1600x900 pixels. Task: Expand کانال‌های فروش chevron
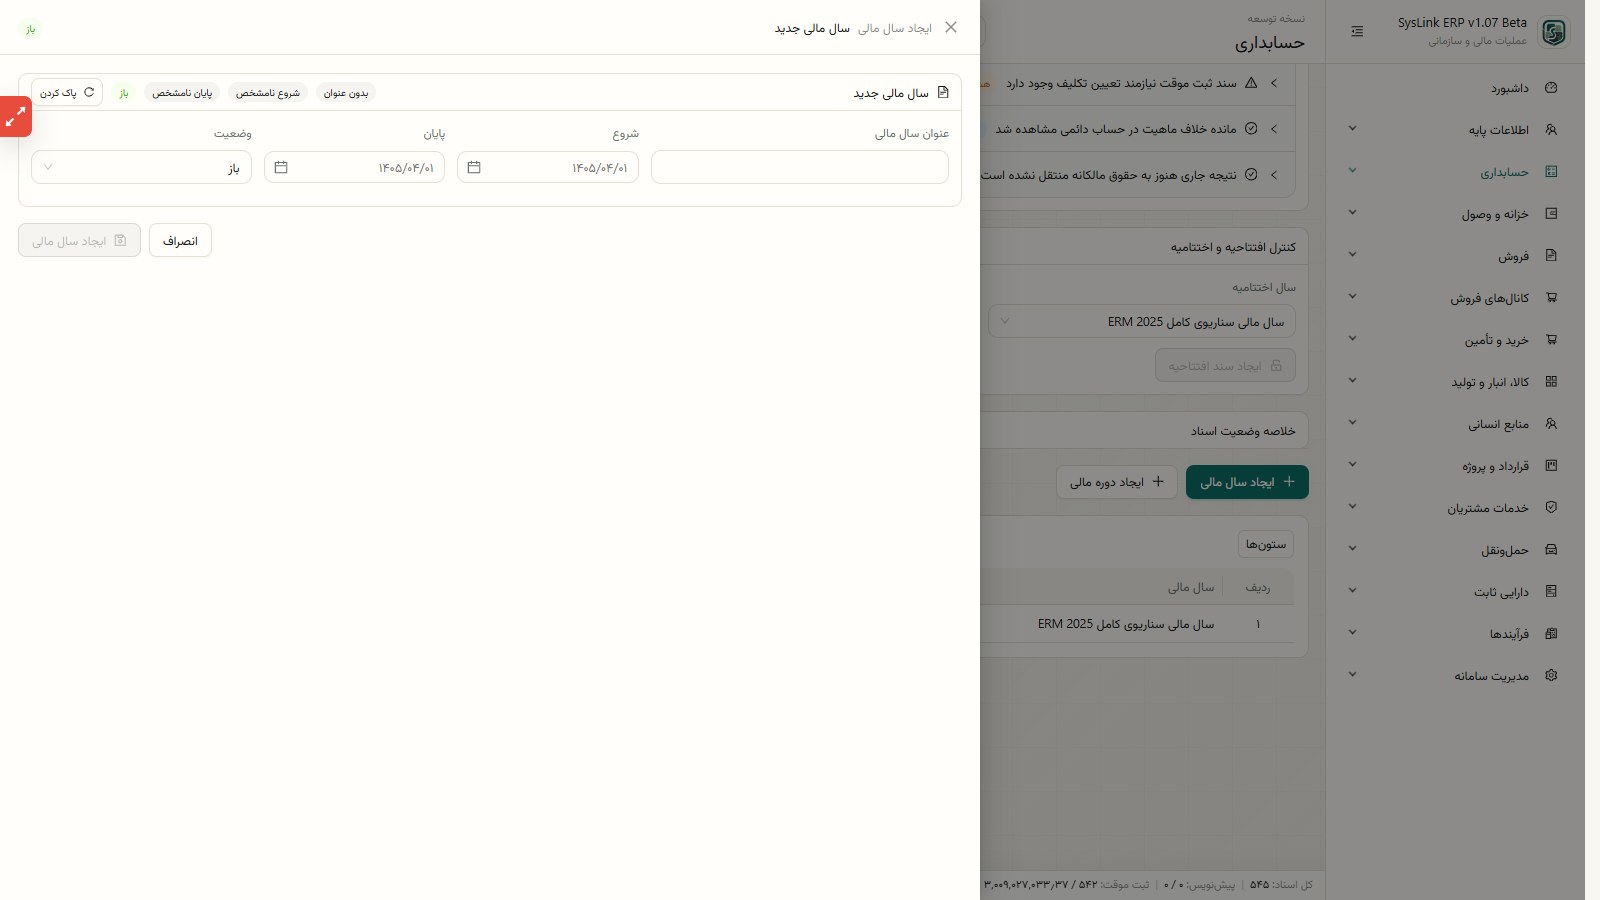click(x=1352, y=297)
